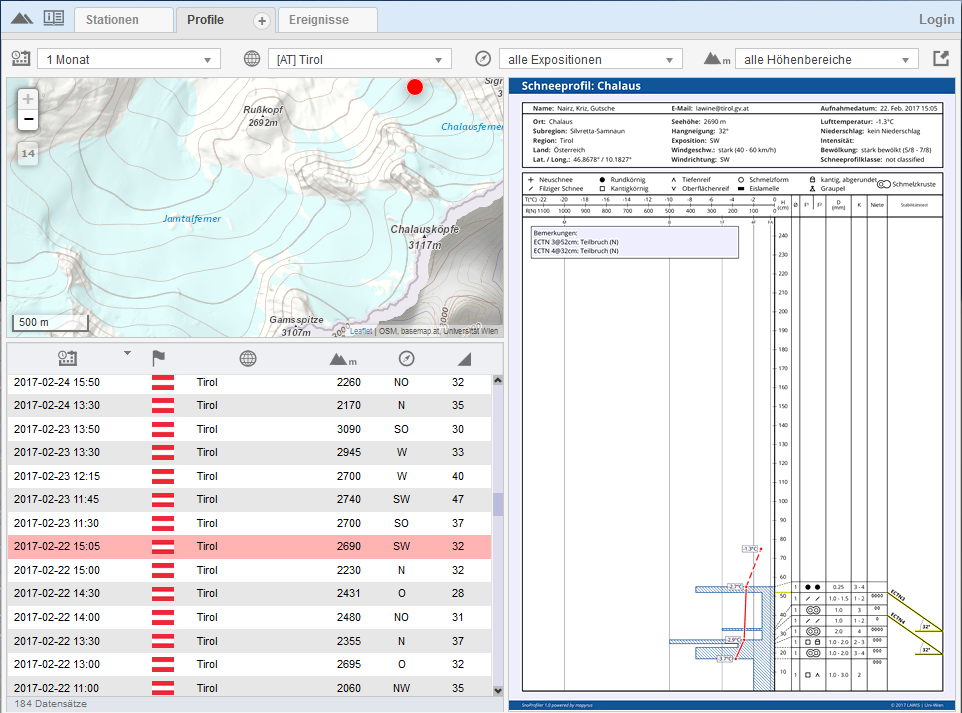Select profile row 2017-02-22 13:00
Image resolution: width=962 pixels, height=713 pixels.
pos(249,665)
